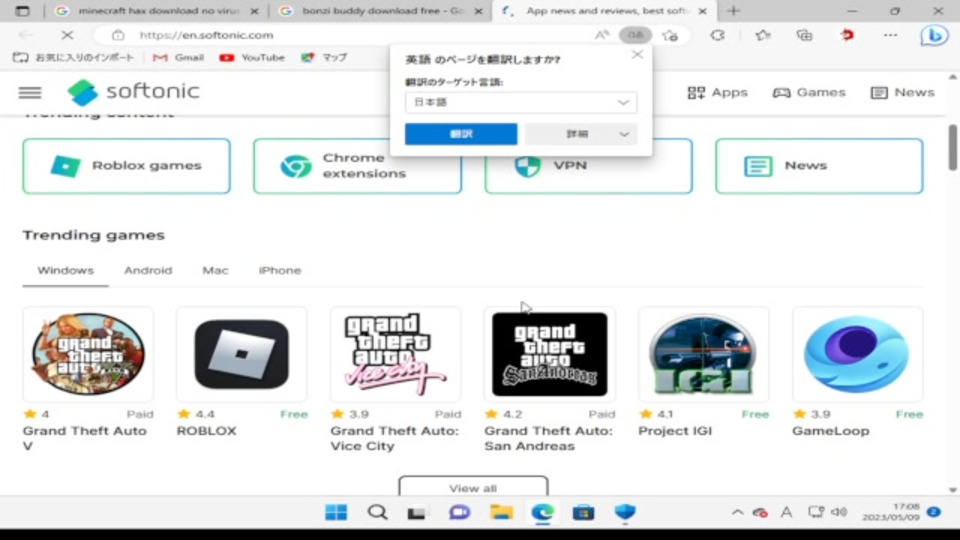Viewport: 960px width, 540px height.
Task: Open the tab actions menu icon
Action: click(22, 11)
